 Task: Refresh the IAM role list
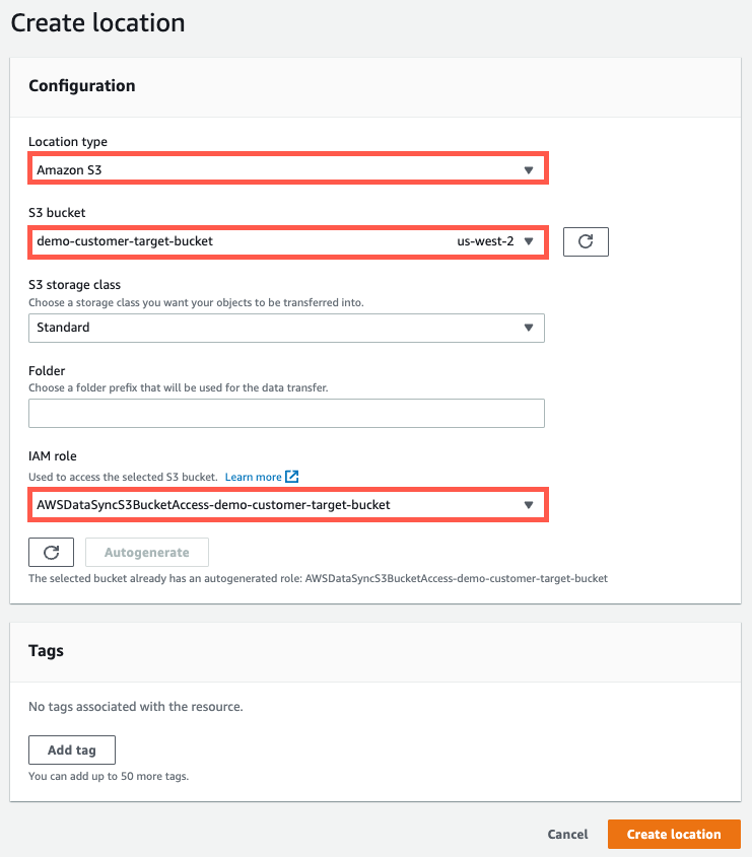tap(50, 551)
